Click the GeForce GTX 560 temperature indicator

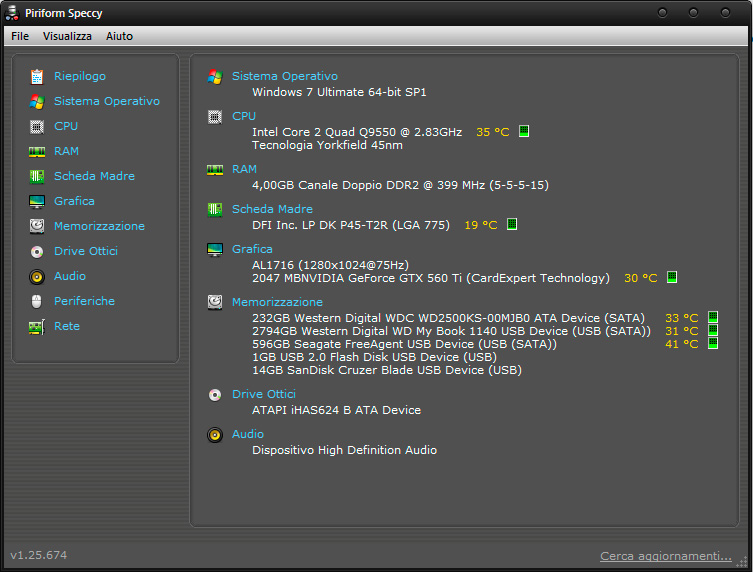point(672,278)
